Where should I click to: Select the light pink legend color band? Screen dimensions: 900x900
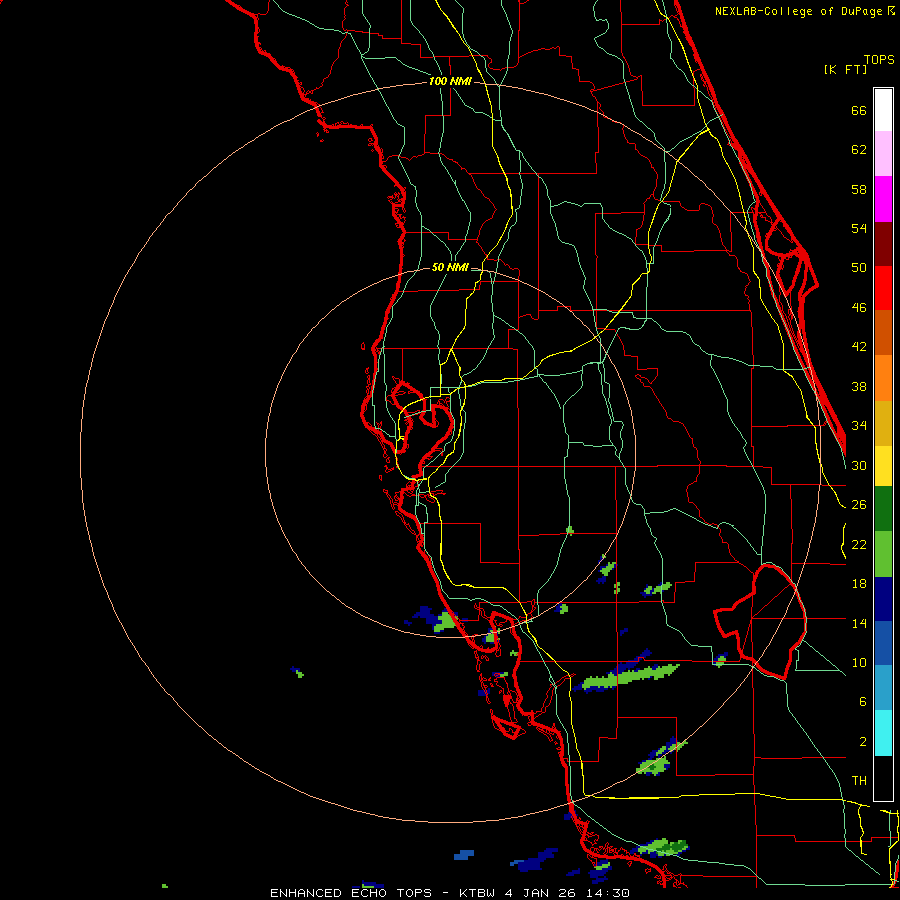point(883,153)
